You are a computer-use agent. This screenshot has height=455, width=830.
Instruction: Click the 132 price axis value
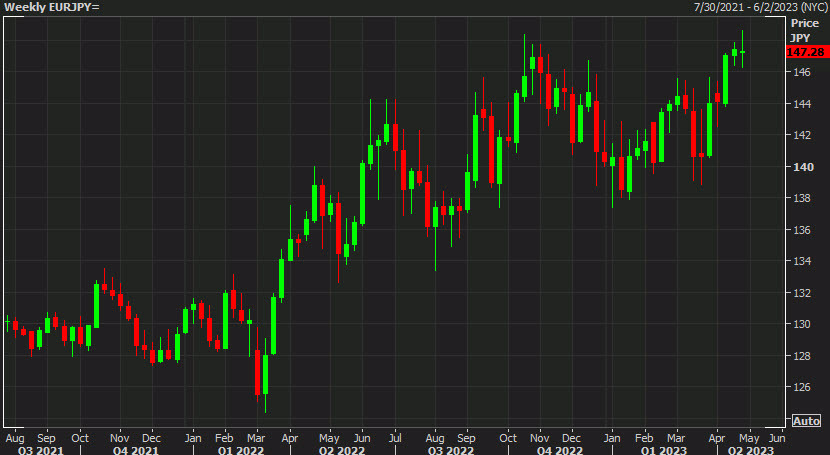tap(801, 293)
